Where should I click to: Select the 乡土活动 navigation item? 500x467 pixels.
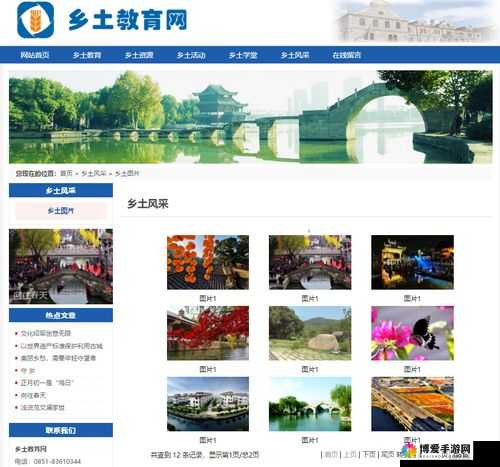(x=191, y=55)
